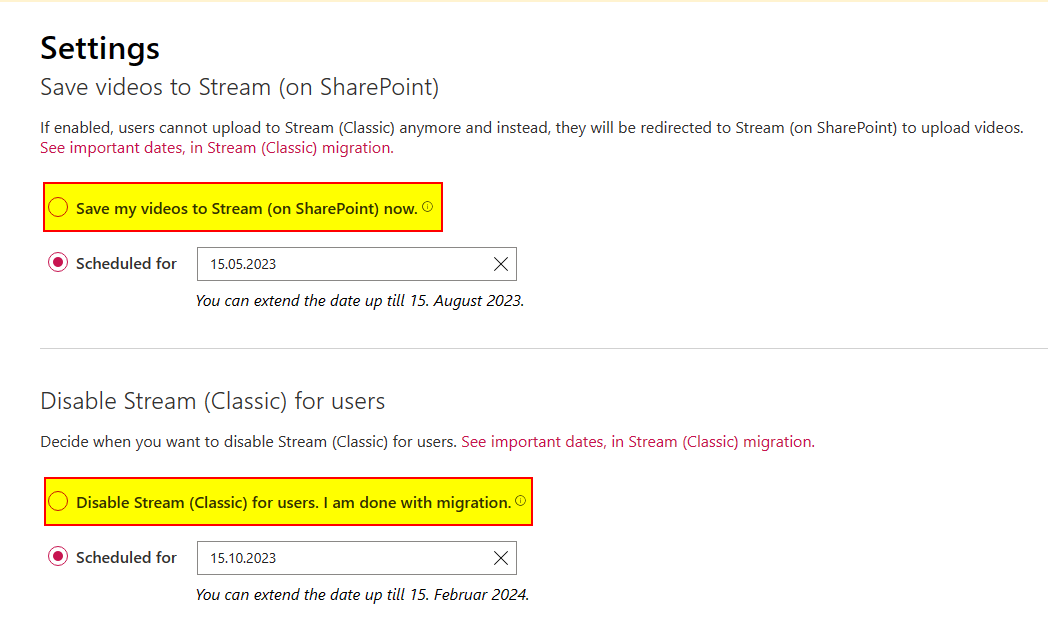This screenshot has width=1048, height=635.
Task: Clear the 15.10.2023 date with the X icon
Action: point(501,558)
